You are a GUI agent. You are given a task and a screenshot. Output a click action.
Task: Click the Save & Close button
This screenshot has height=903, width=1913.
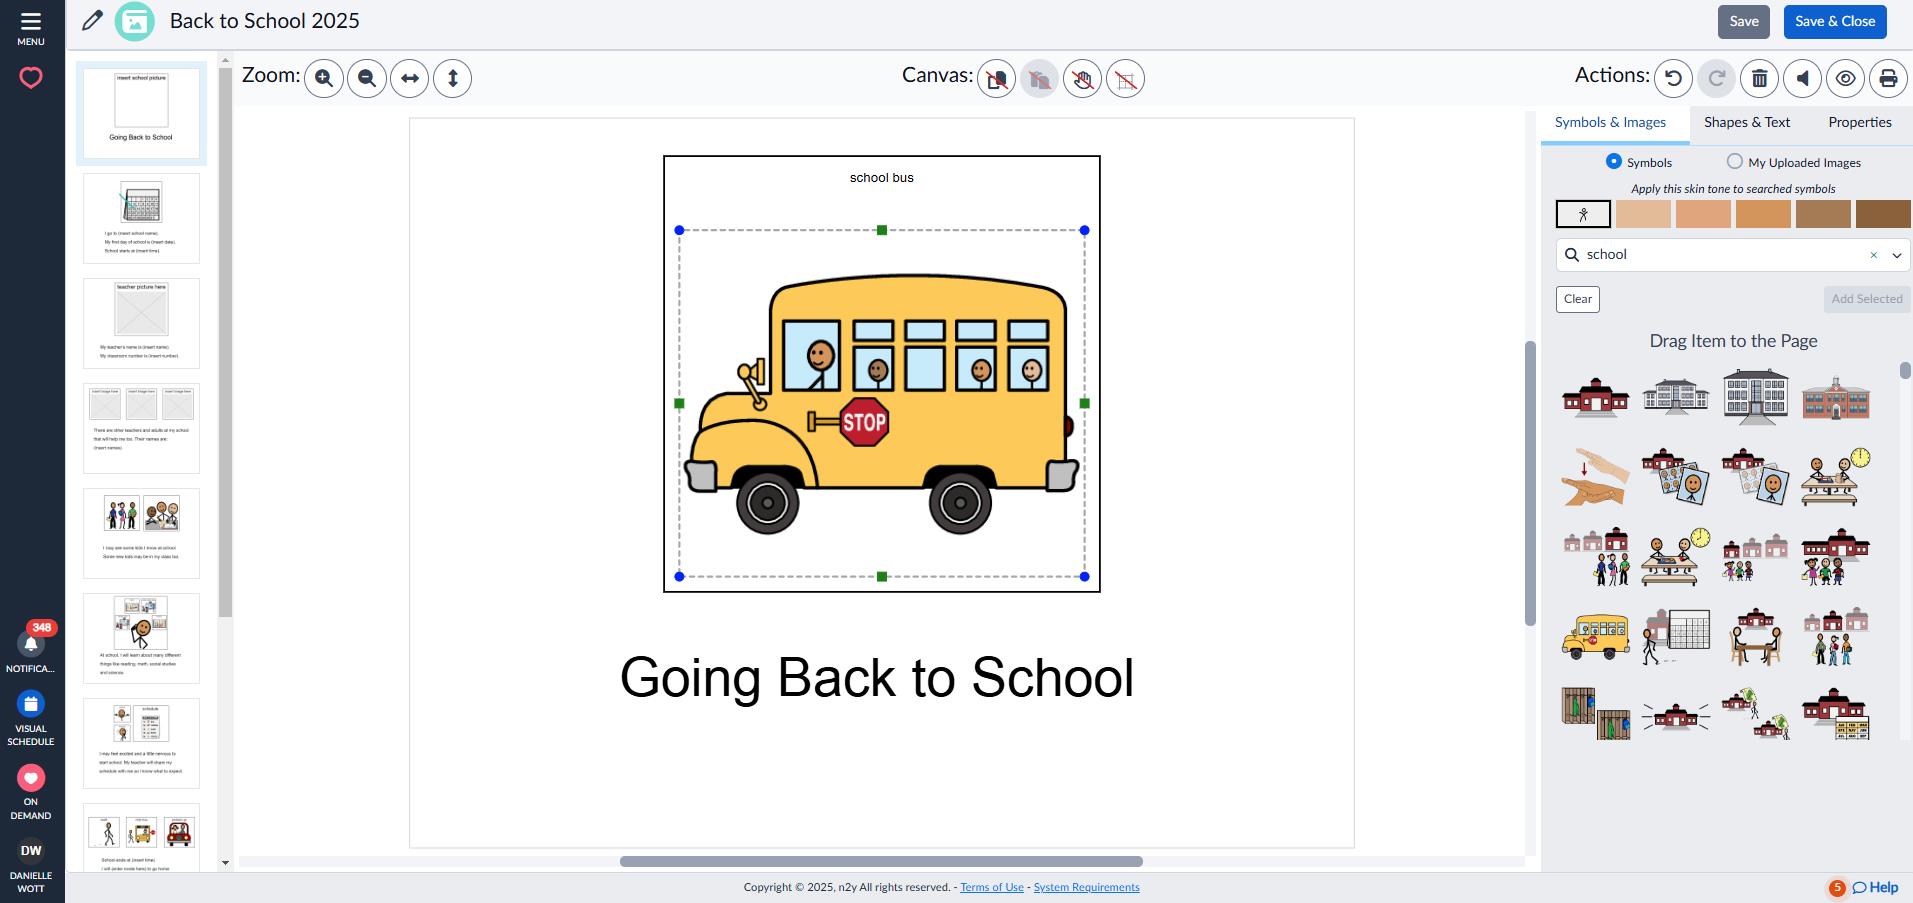1835,21
